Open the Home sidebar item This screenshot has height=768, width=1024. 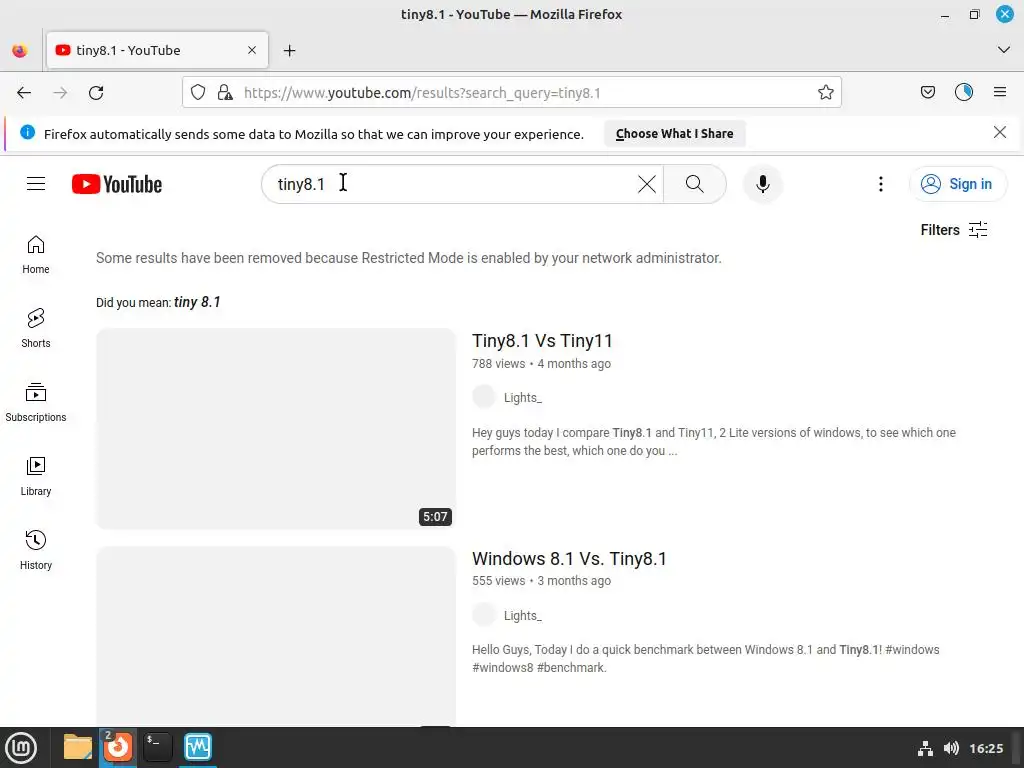(36, 255)
